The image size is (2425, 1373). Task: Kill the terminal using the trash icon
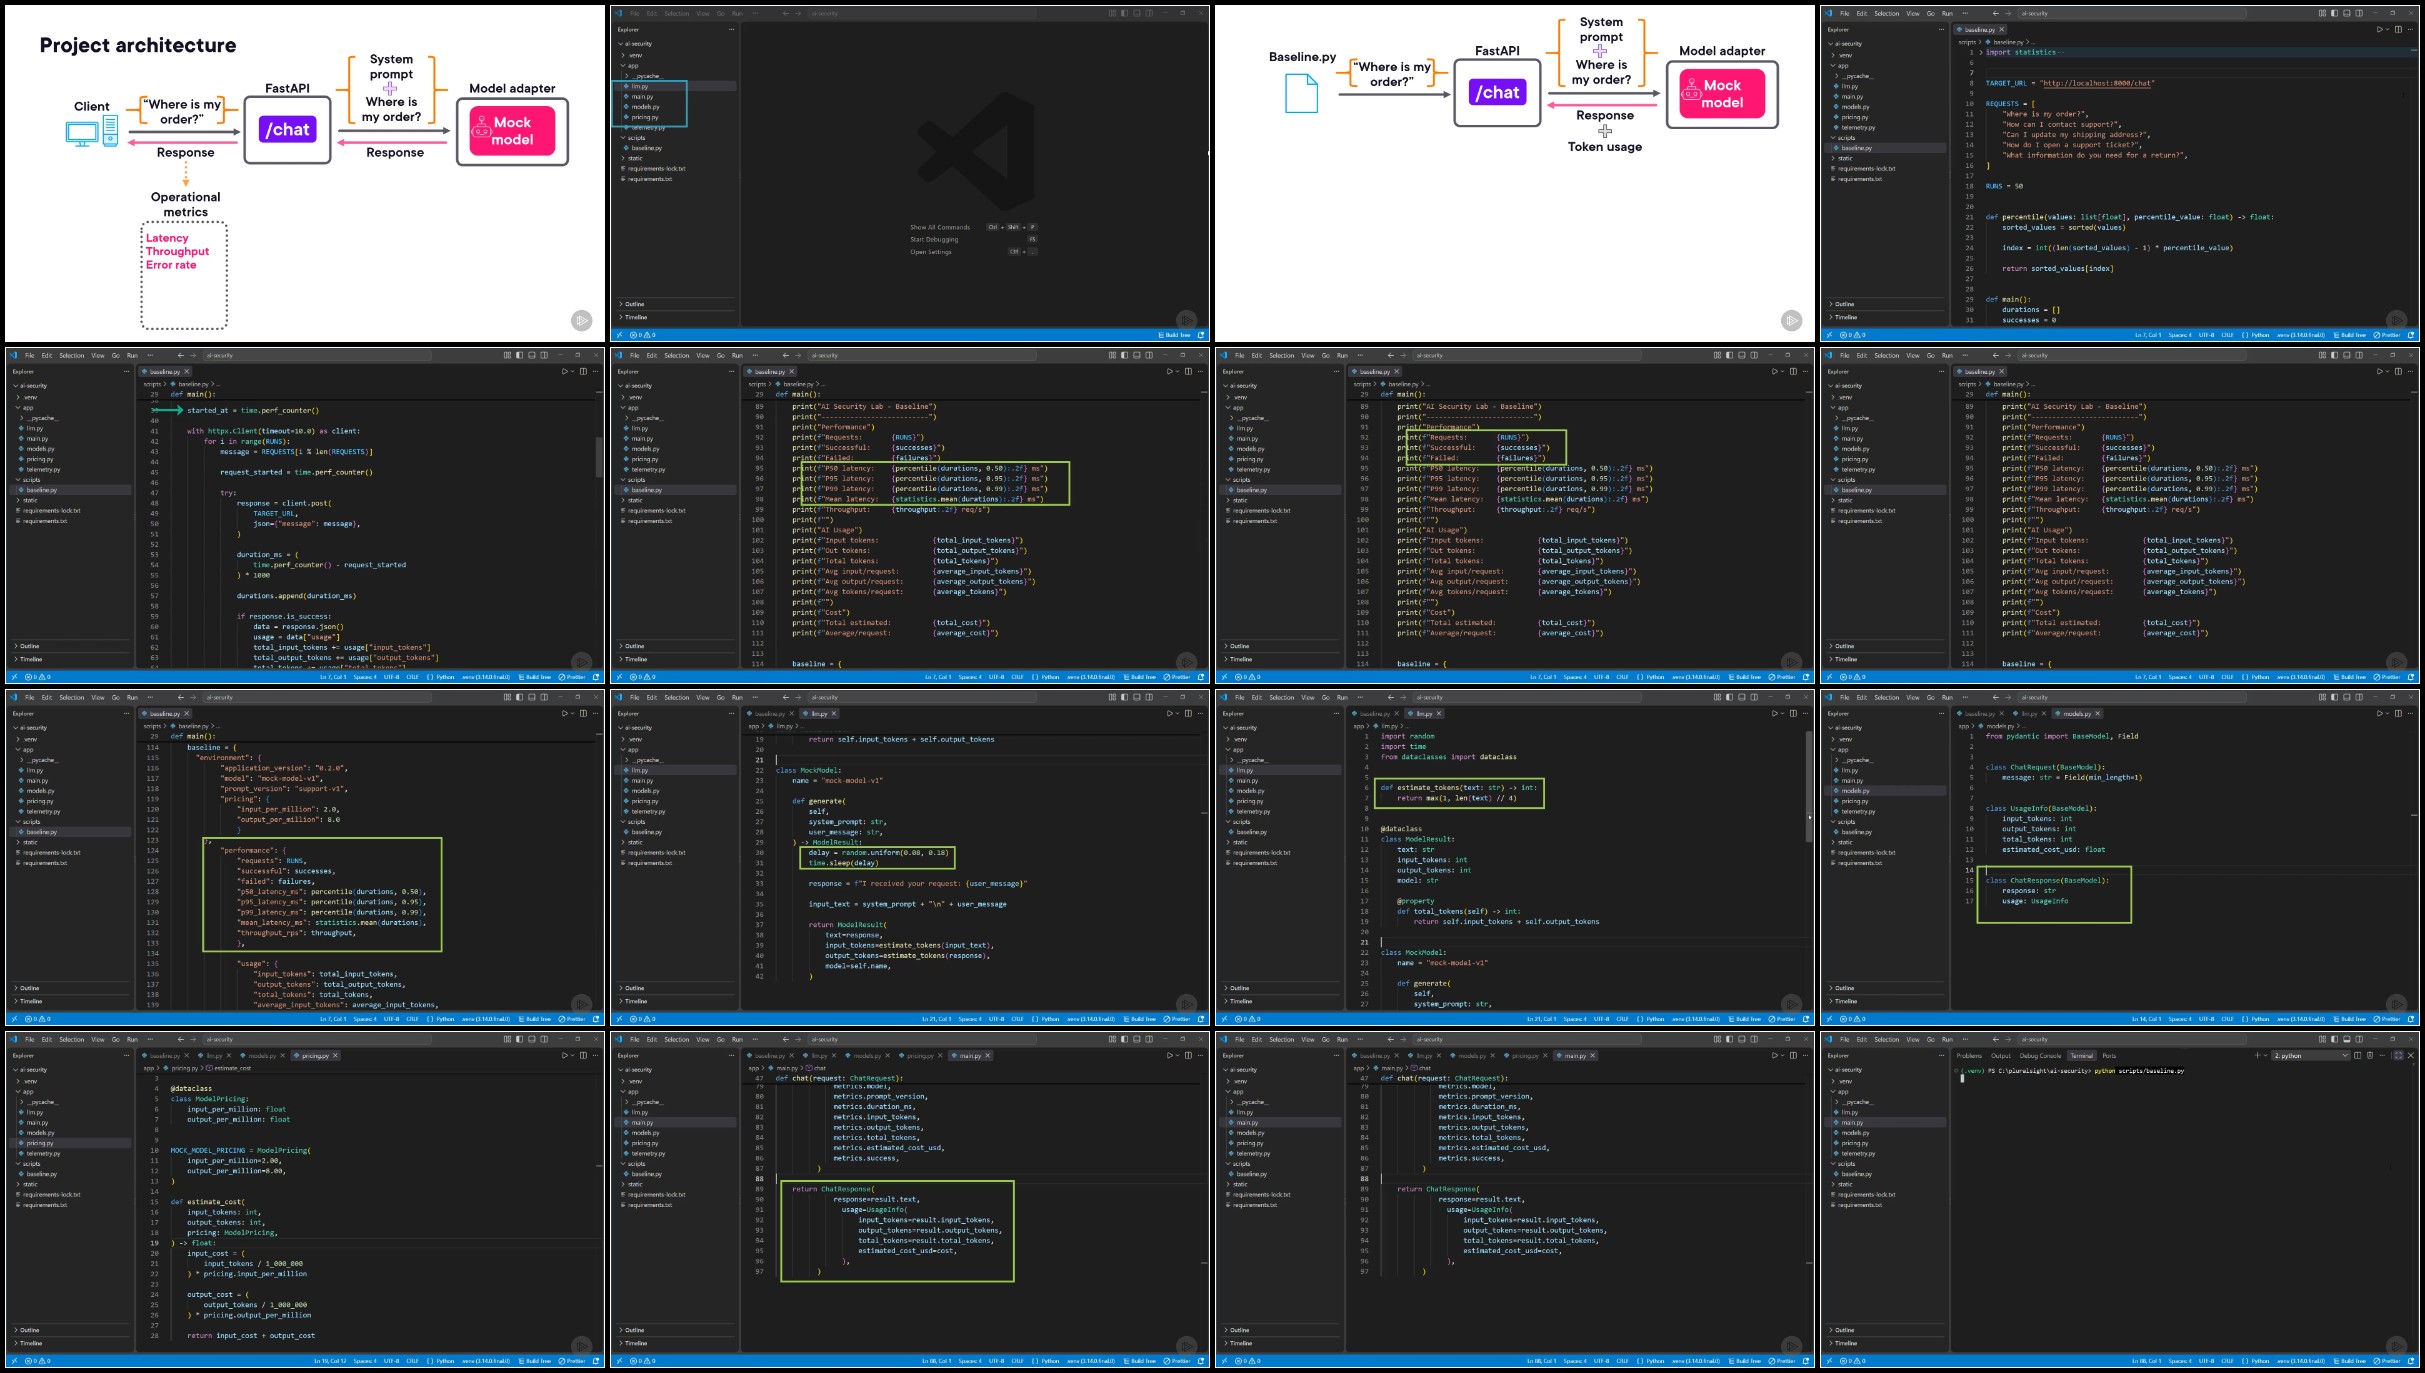(x=2369, y=1055)
